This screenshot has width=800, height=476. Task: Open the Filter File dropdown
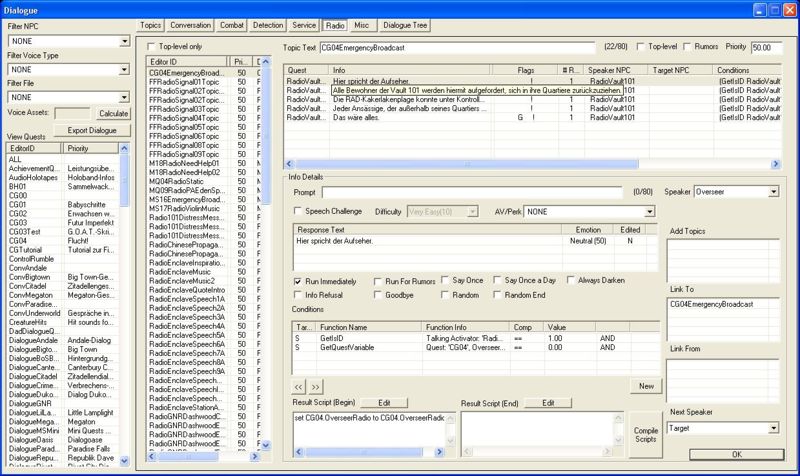[x=124, y=97]
